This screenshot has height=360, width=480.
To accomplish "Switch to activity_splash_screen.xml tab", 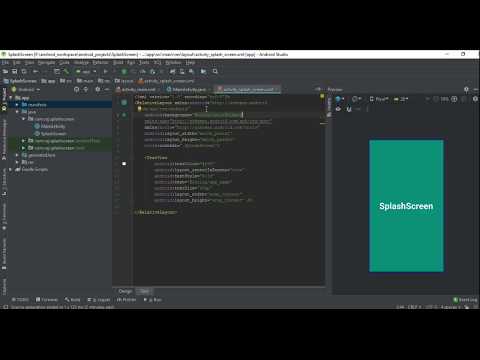I will coord(248,90).
